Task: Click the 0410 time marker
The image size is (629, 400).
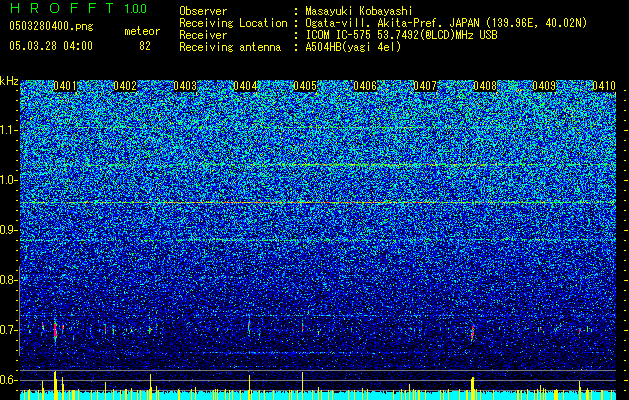Action: 604,86
